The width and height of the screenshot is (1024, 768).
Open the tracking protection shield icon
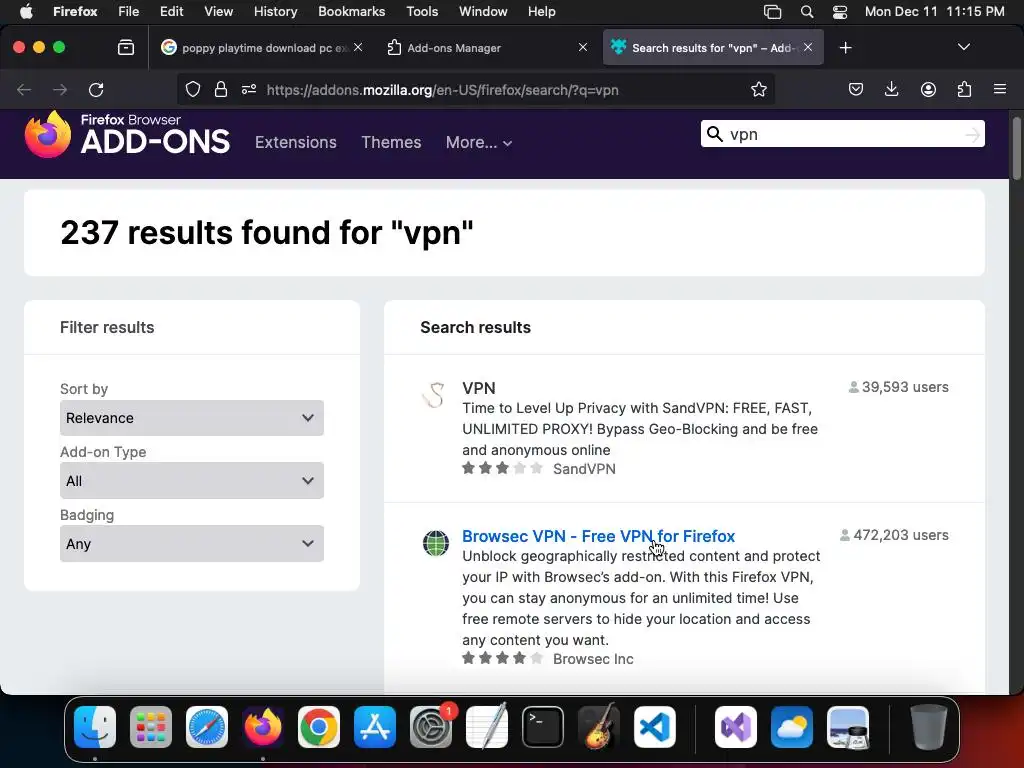(193, 89)
